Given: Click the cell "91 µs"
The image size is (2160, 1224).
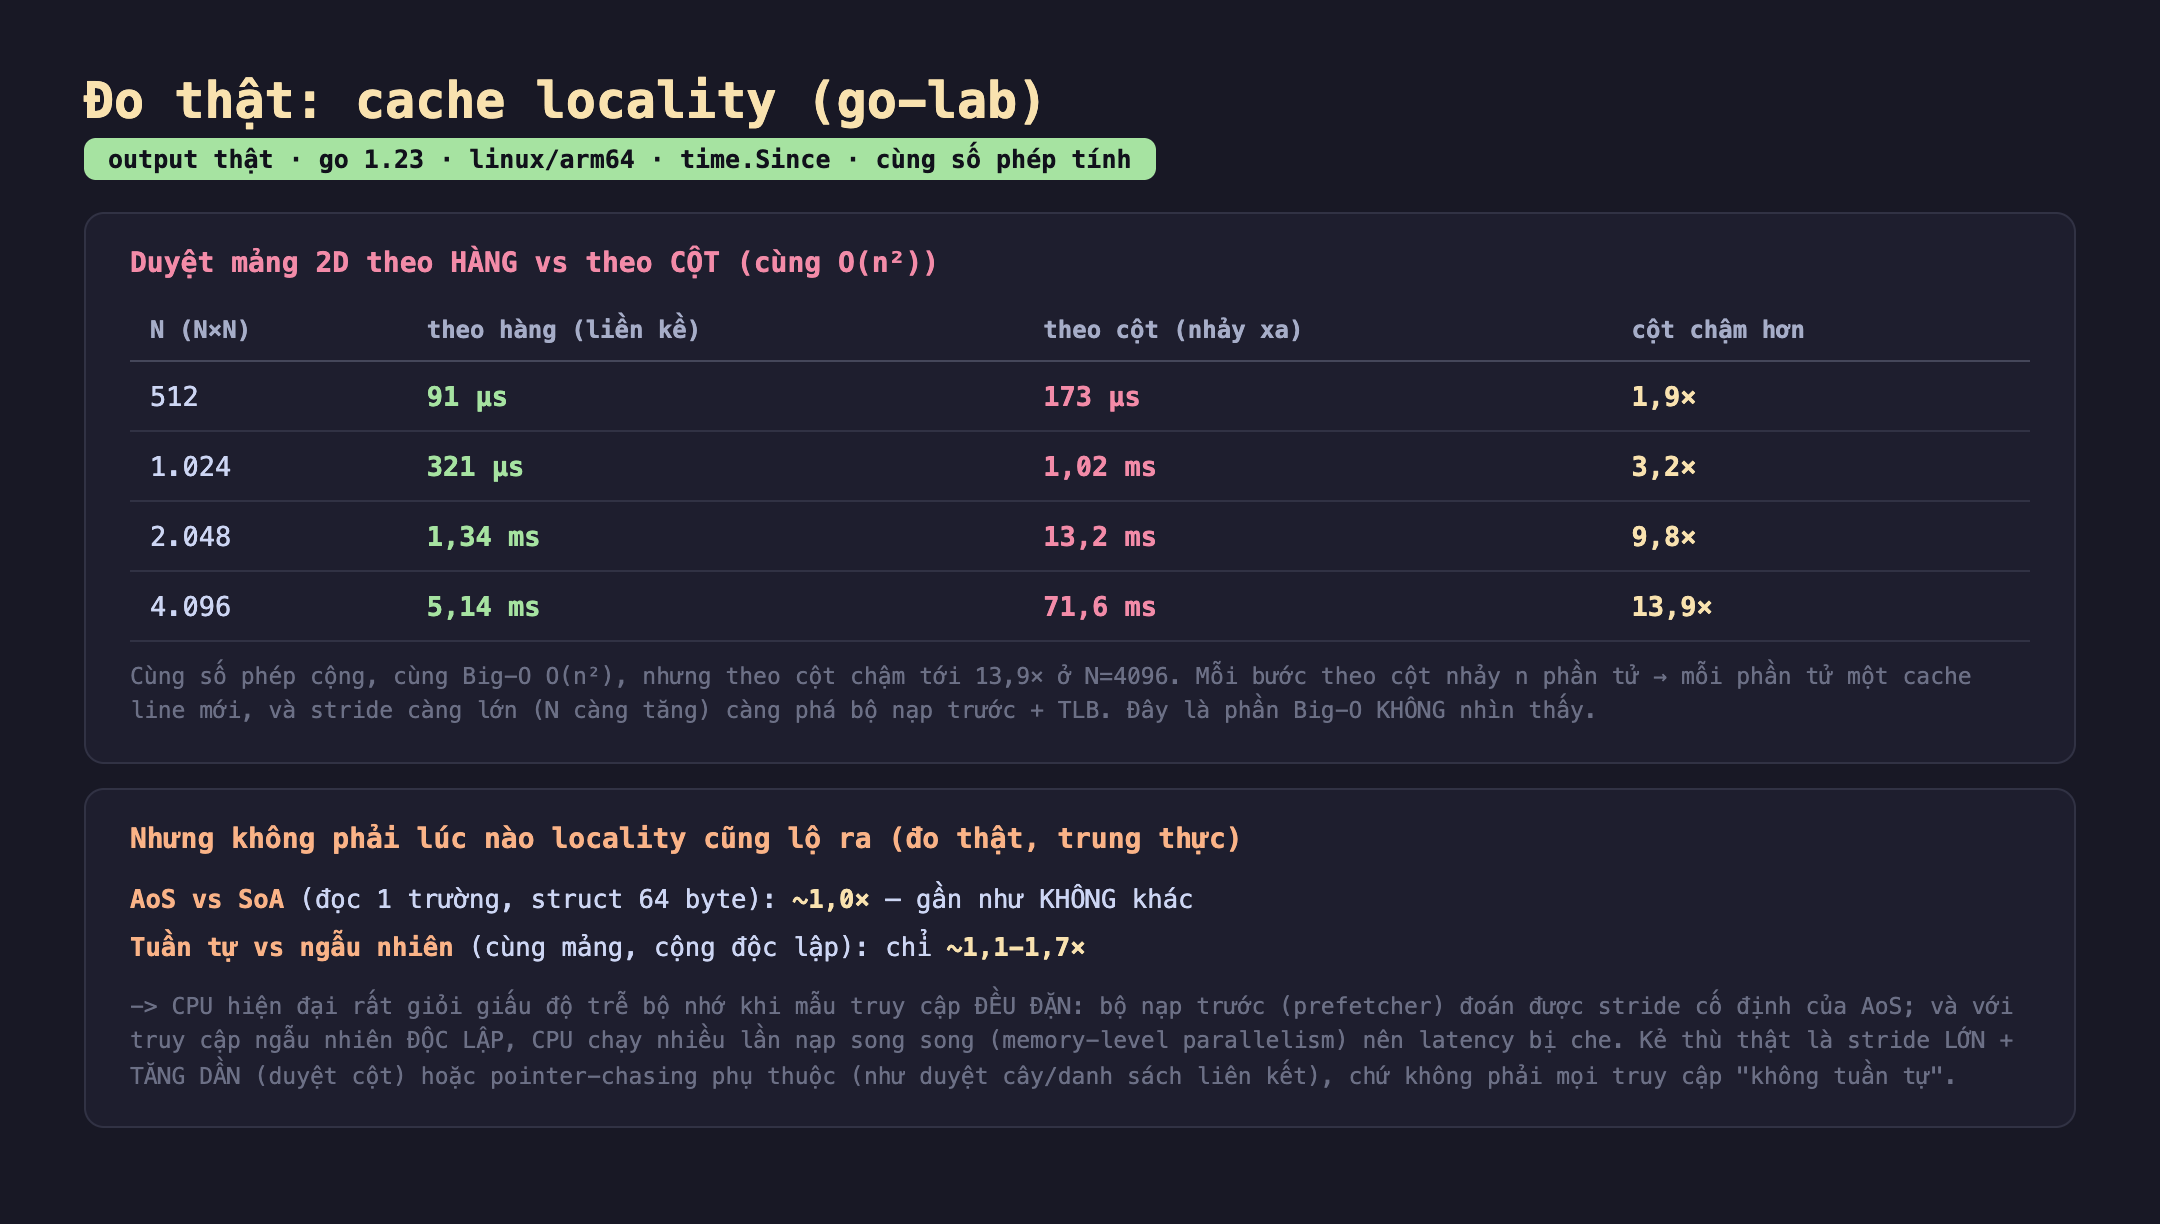Looking at the screenshot, I should click(467, 397).
